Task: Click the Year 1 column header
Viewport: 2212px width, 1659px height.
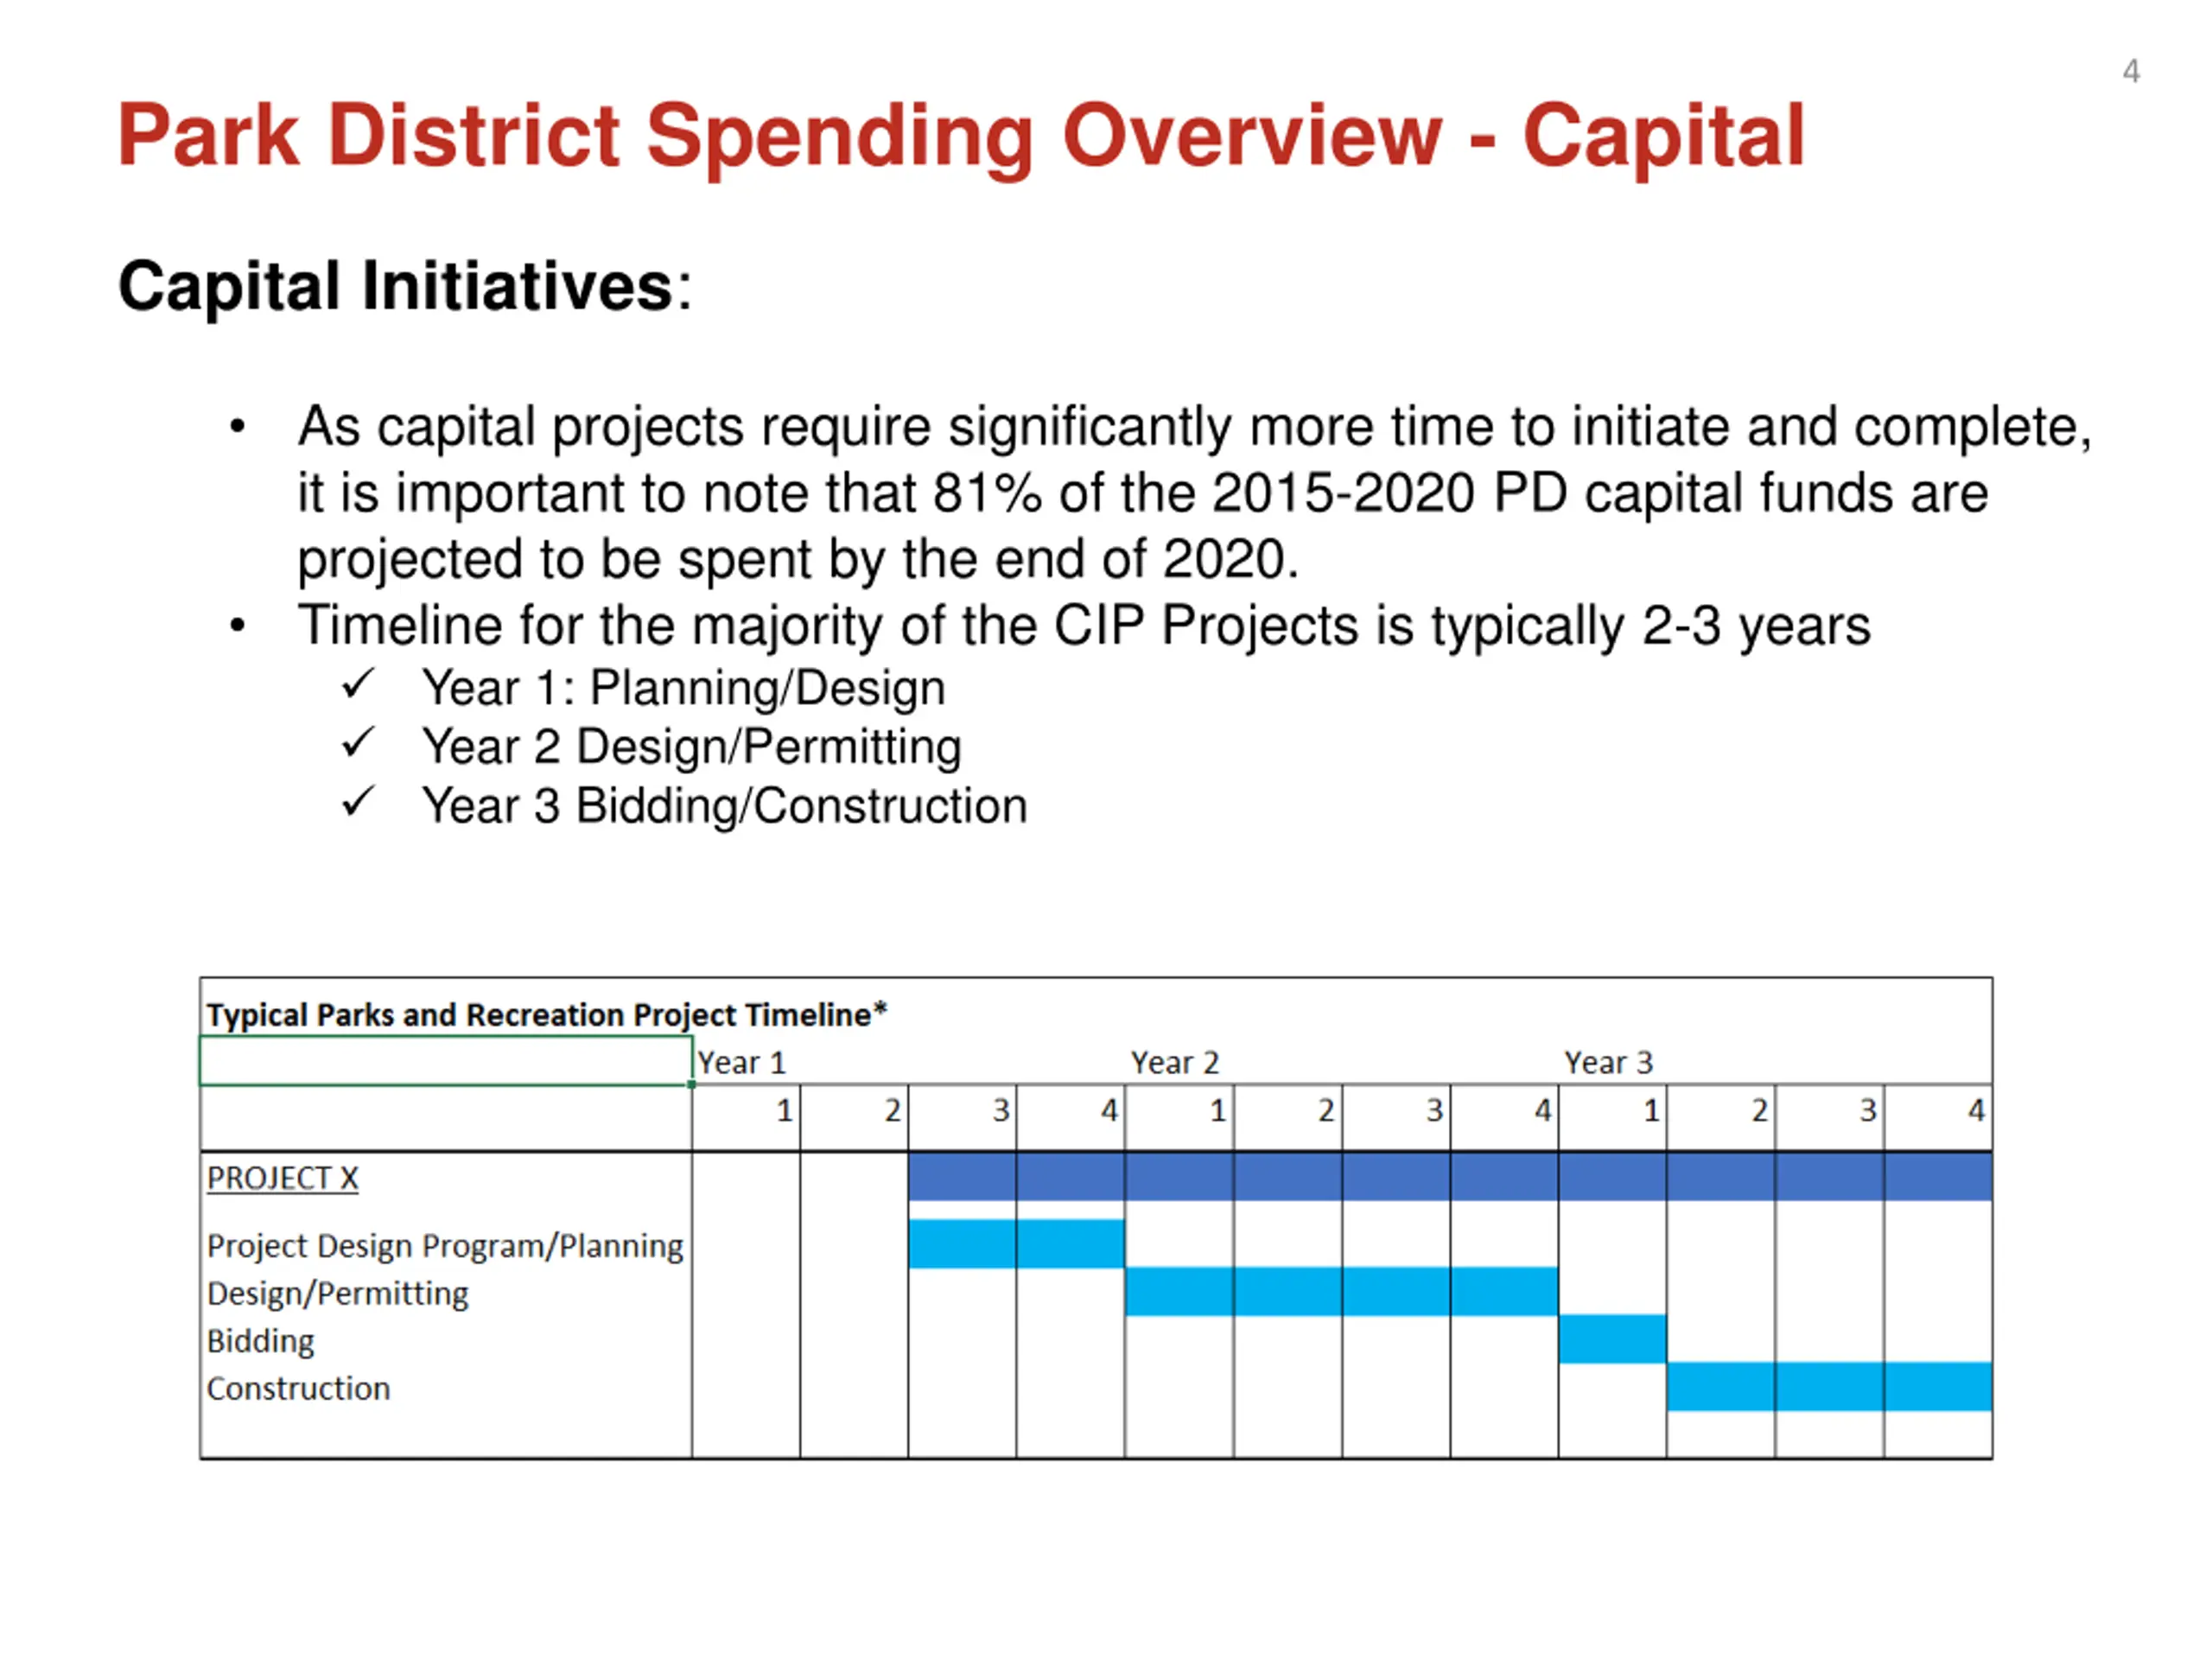Action: point(742,1062)
